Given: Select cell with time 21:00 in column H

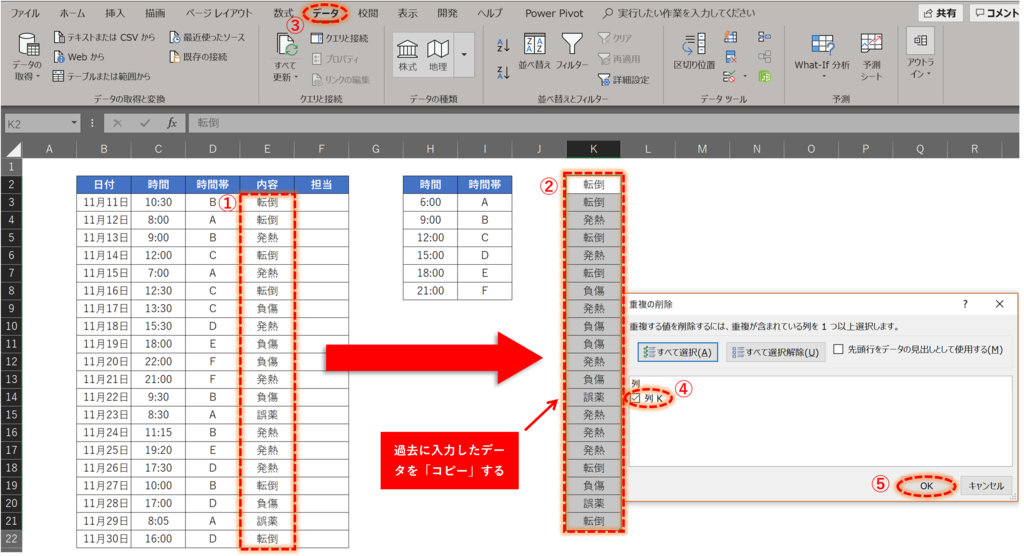Looking at the screenshot, I should coord(430,291).
